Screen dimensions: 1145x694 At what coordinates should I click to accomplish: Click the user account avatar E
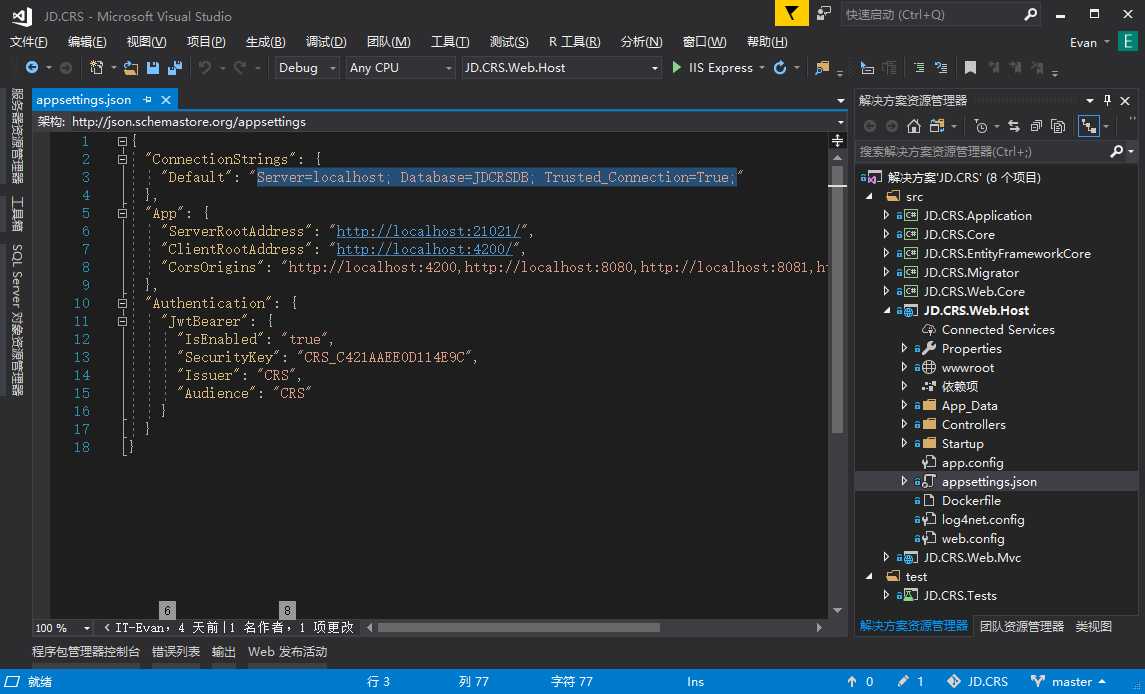pos(1127,41)
